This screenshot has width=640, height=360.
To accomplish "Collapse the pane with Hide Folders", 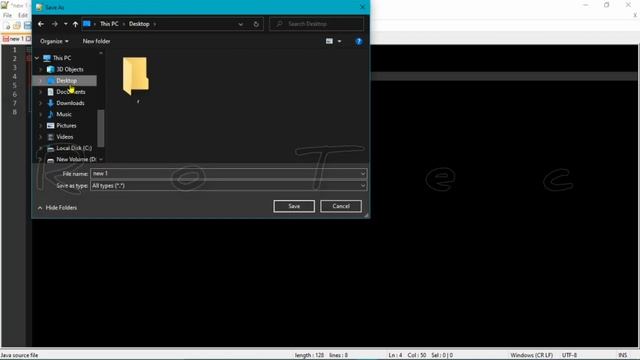I will pos(57,208).
